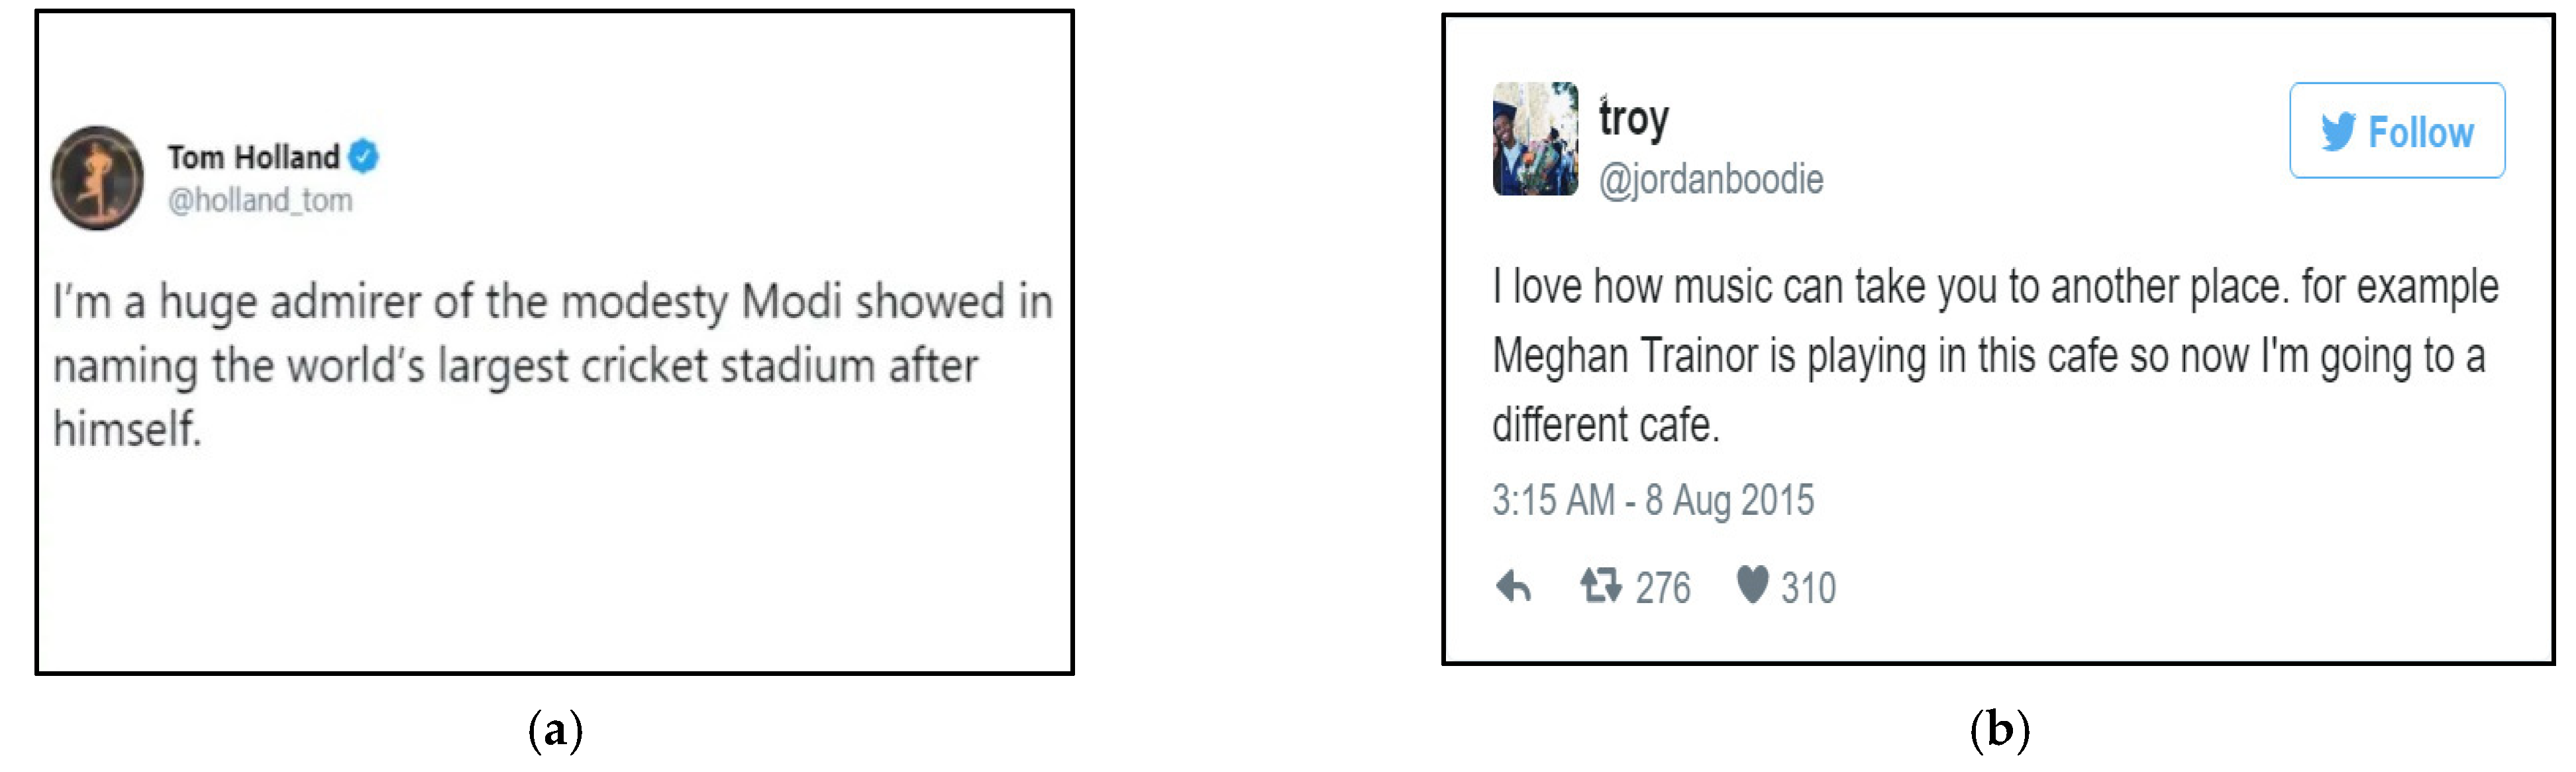2576x772 pixels.
Task: Click the 3:15 AM - 8 Aug 2015 timestamp
Action: pyautogui.click(x=1652, y=500)
